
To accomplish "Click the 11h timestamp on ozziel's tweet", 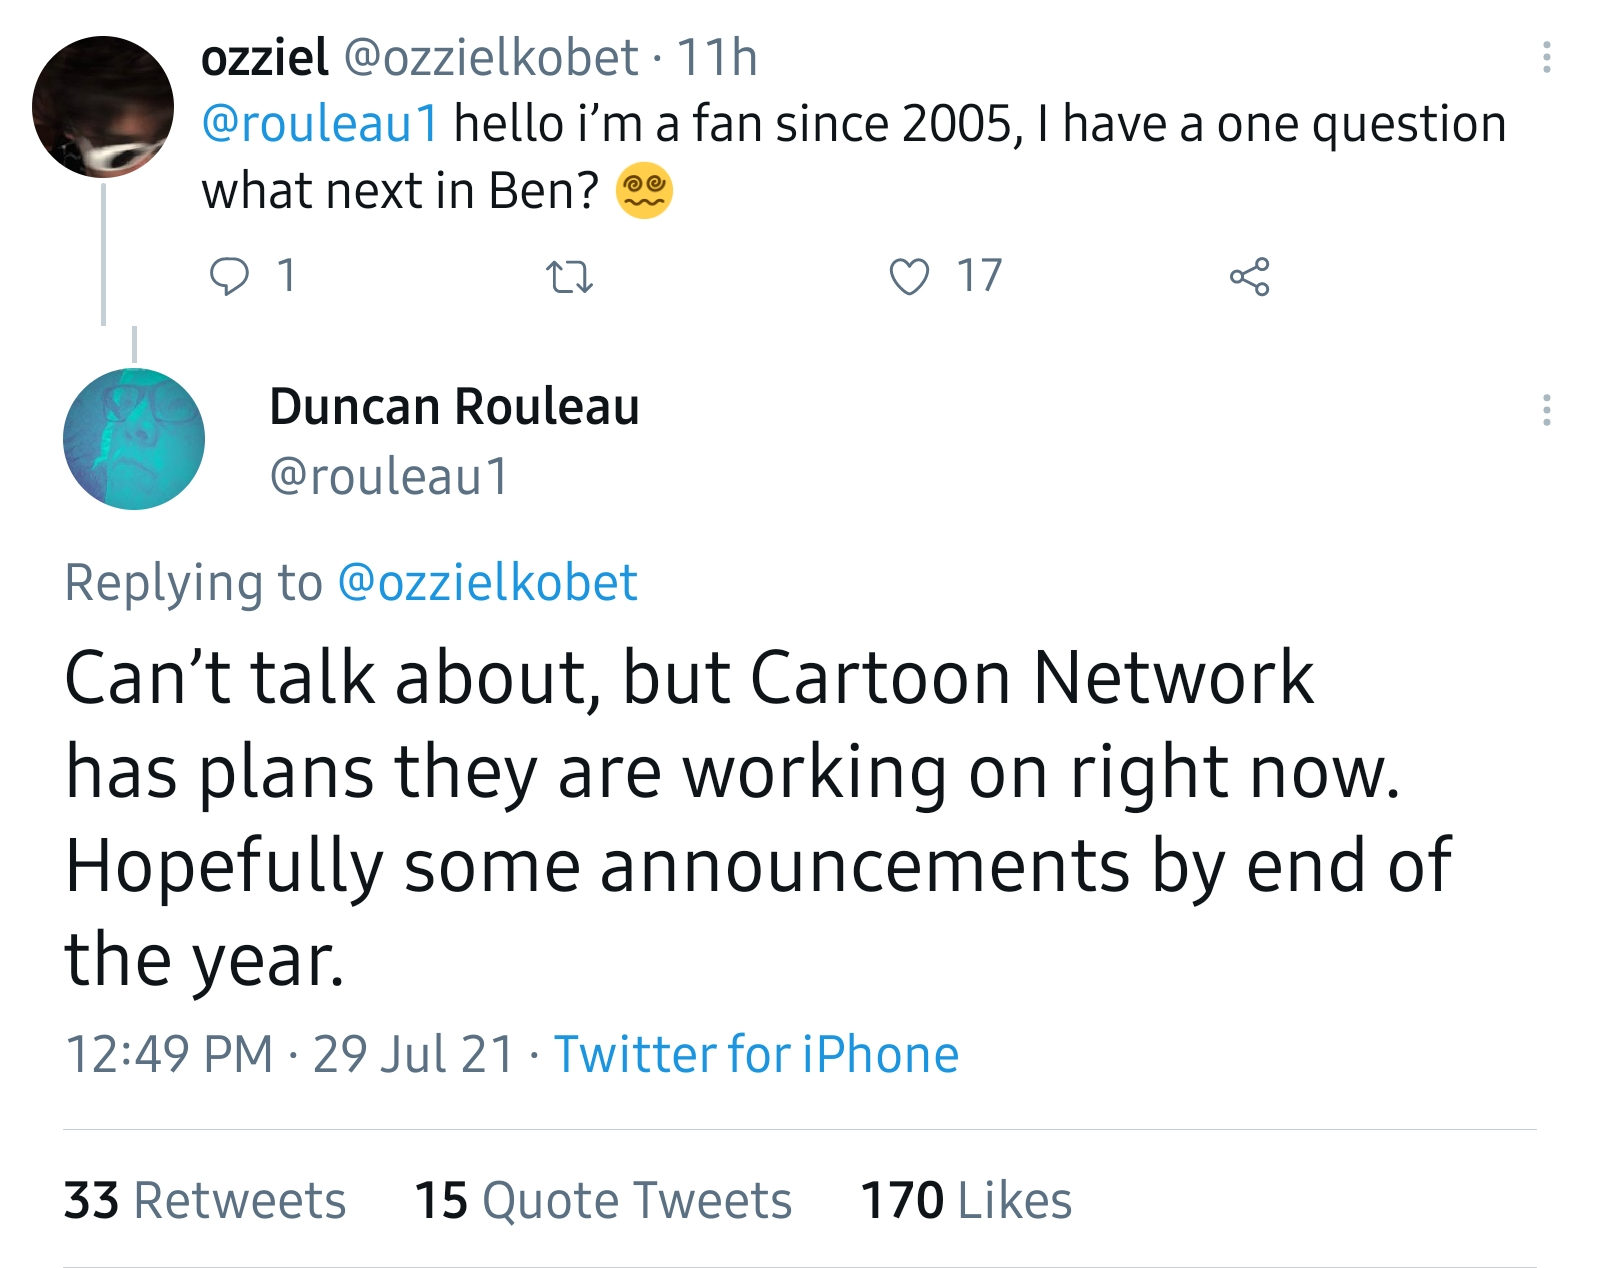I will pos(717,58).
